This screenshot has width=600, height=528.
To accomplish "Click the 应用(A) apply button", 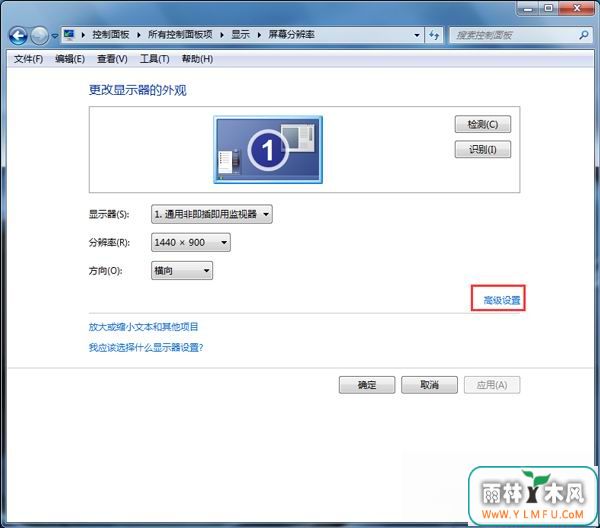I will [x=492, y=385].
